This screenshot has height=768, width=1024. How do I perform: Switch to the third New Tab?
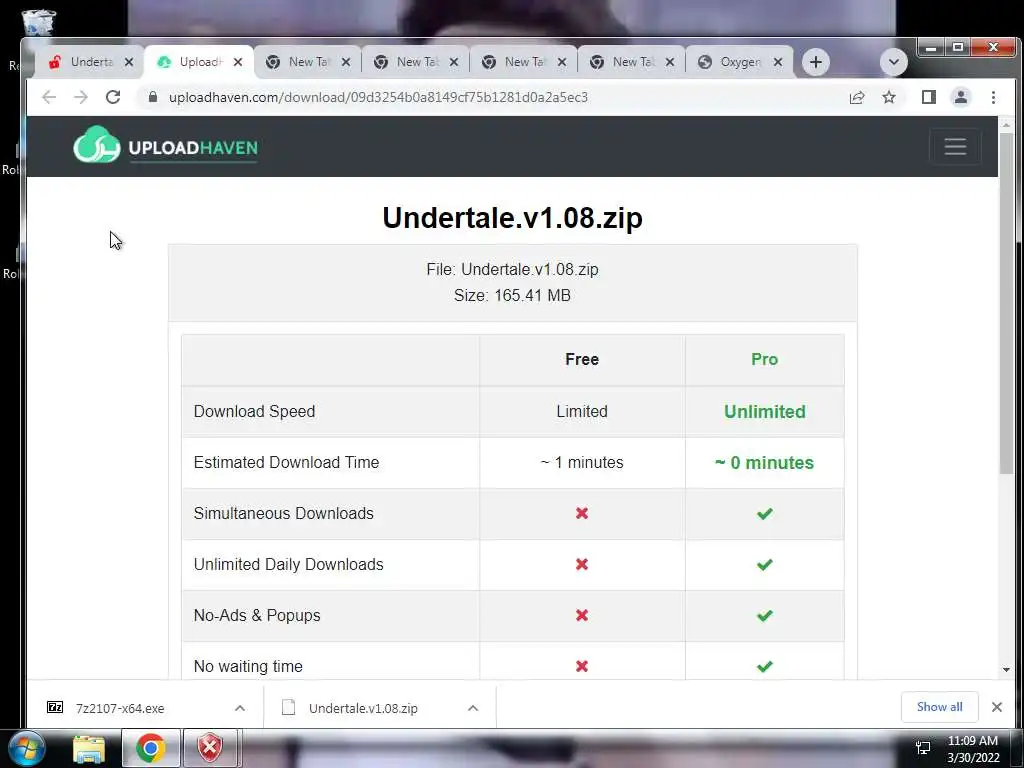tap(522, 62)
